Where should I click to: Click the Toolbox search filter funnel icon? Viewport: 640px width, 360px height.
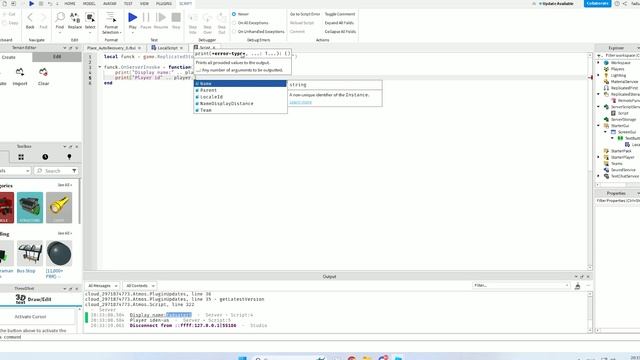tap(74, 171)
